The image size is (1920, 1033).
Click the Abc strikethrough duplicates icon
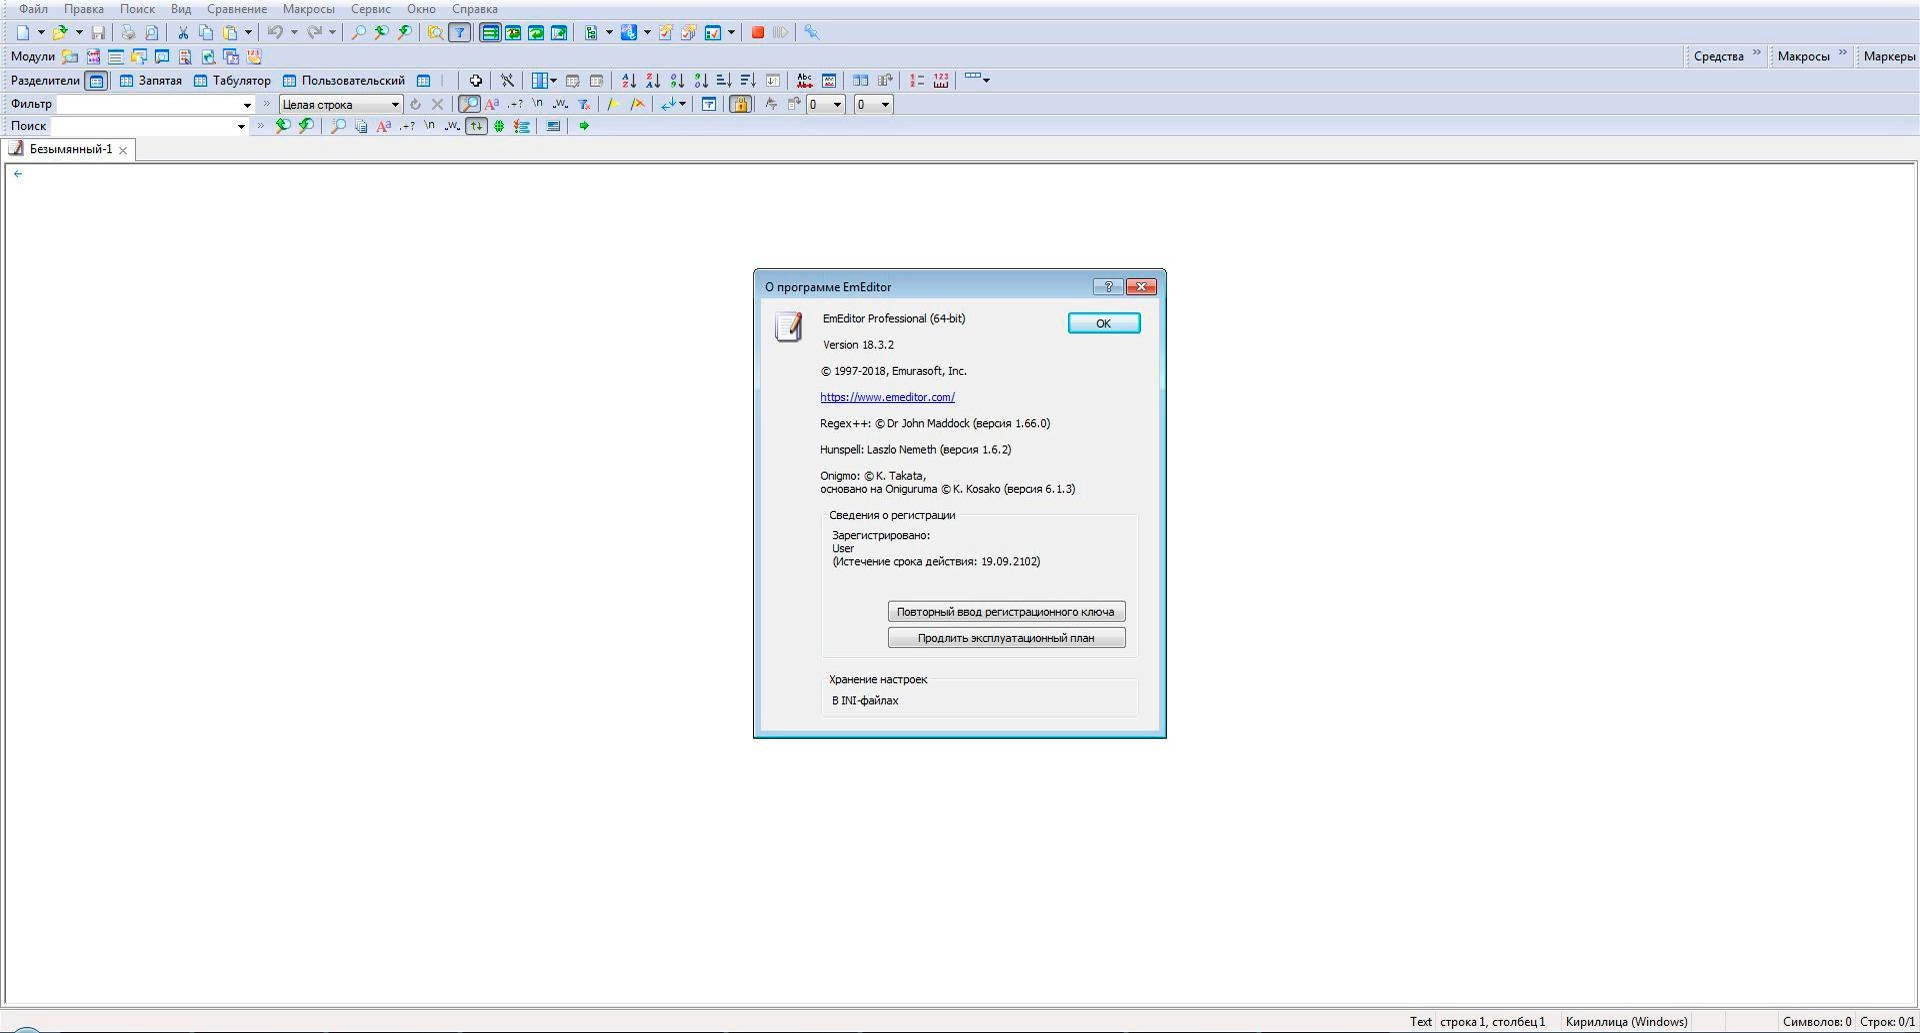pos(804,80)
